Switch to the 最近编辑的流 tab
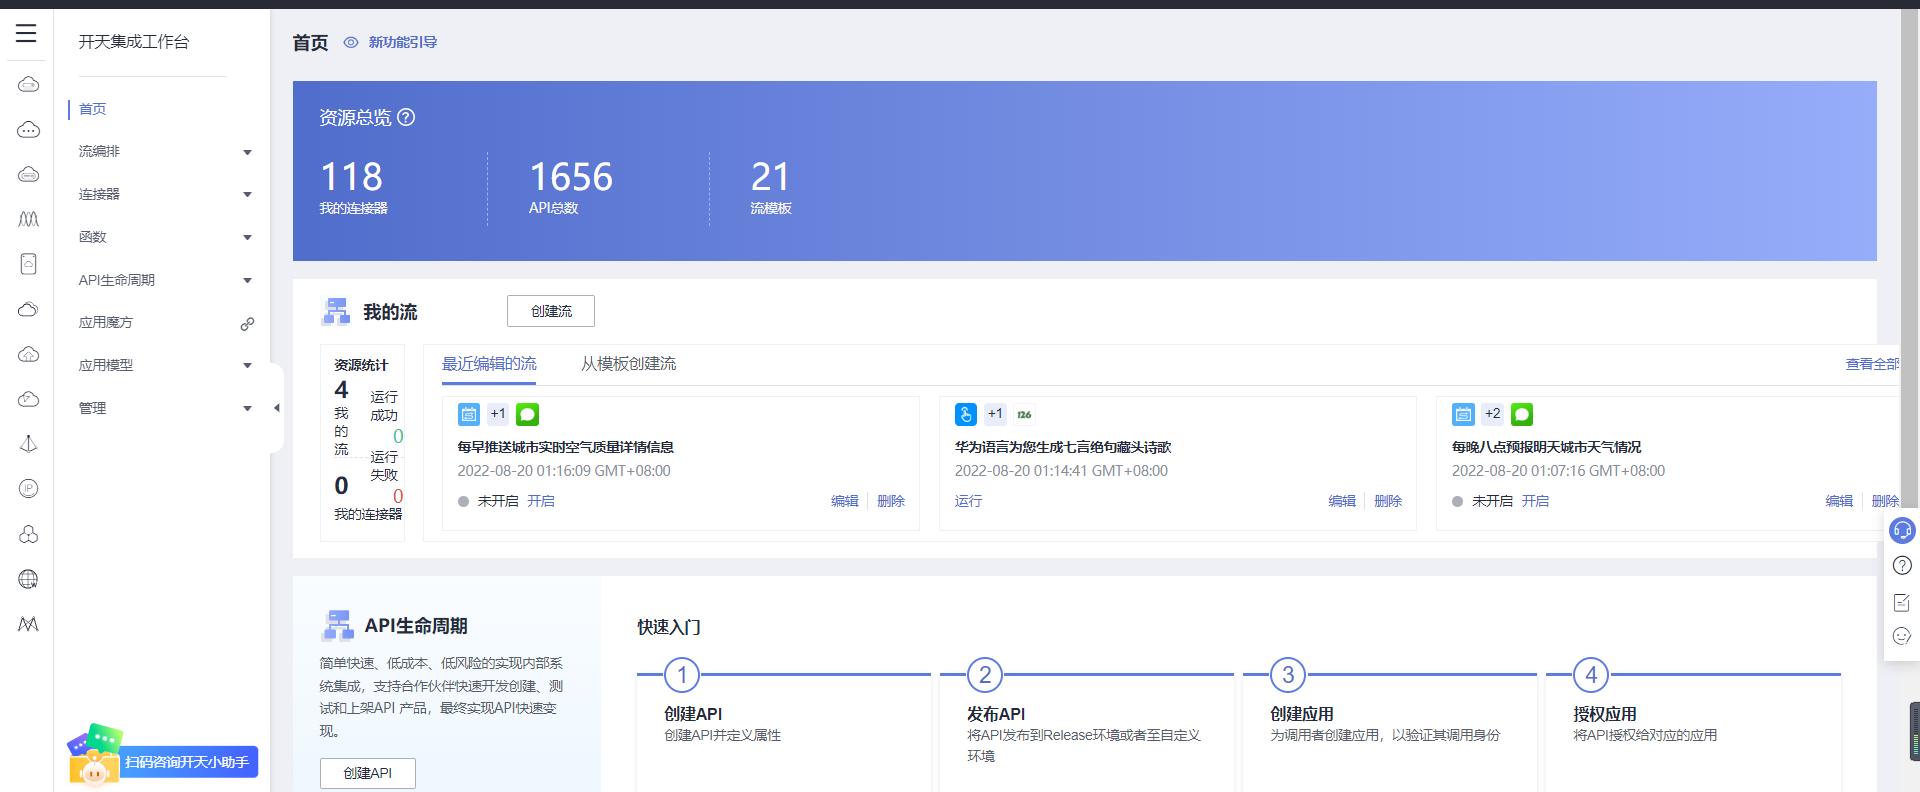The height and width of the screenshot is (792, 1920). (x=489, y=364)
